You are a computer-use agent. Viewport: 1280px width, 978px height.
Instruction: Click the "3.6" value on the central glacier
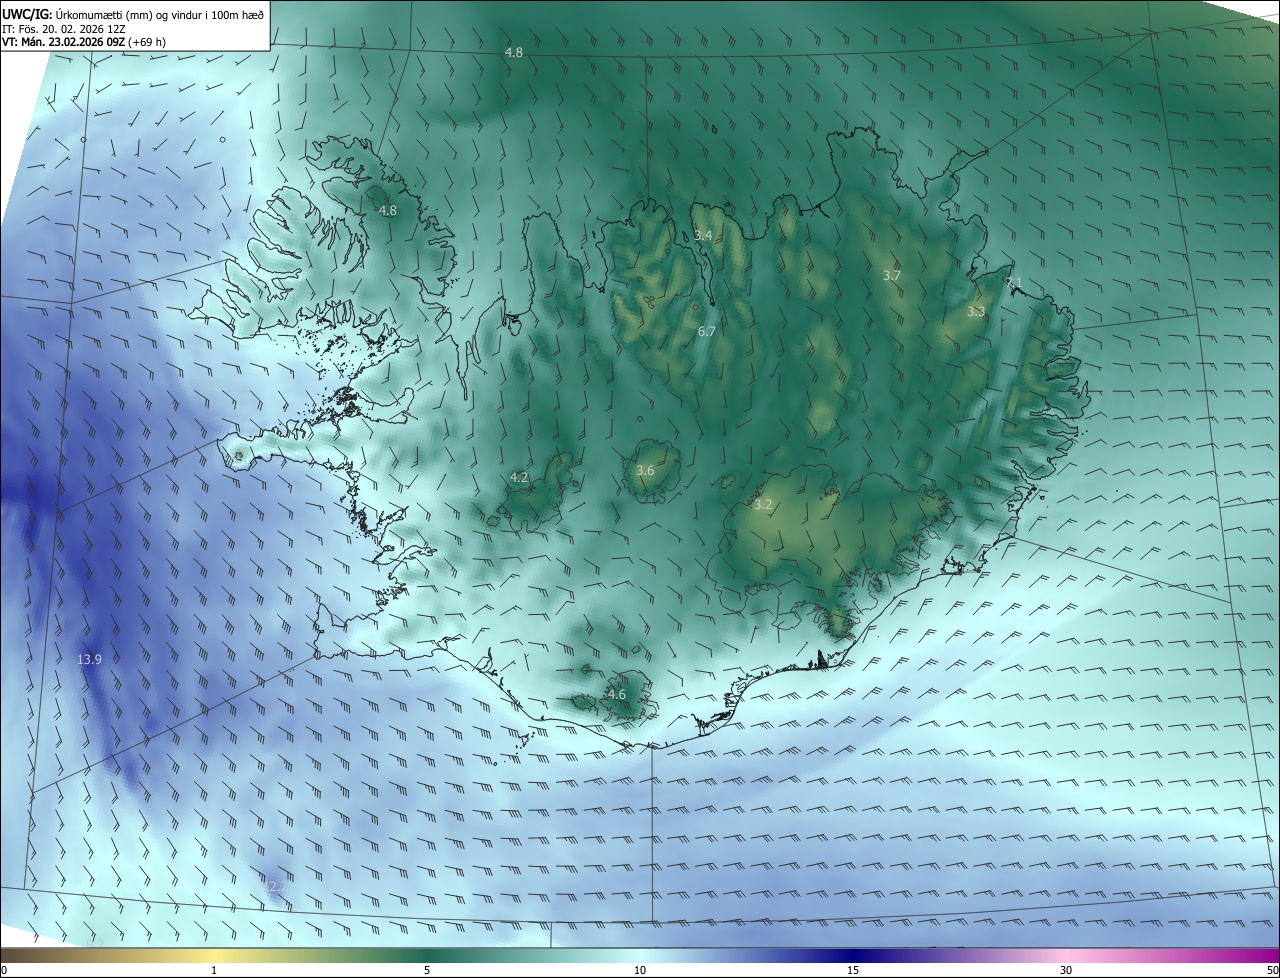[x=645, y=471]
